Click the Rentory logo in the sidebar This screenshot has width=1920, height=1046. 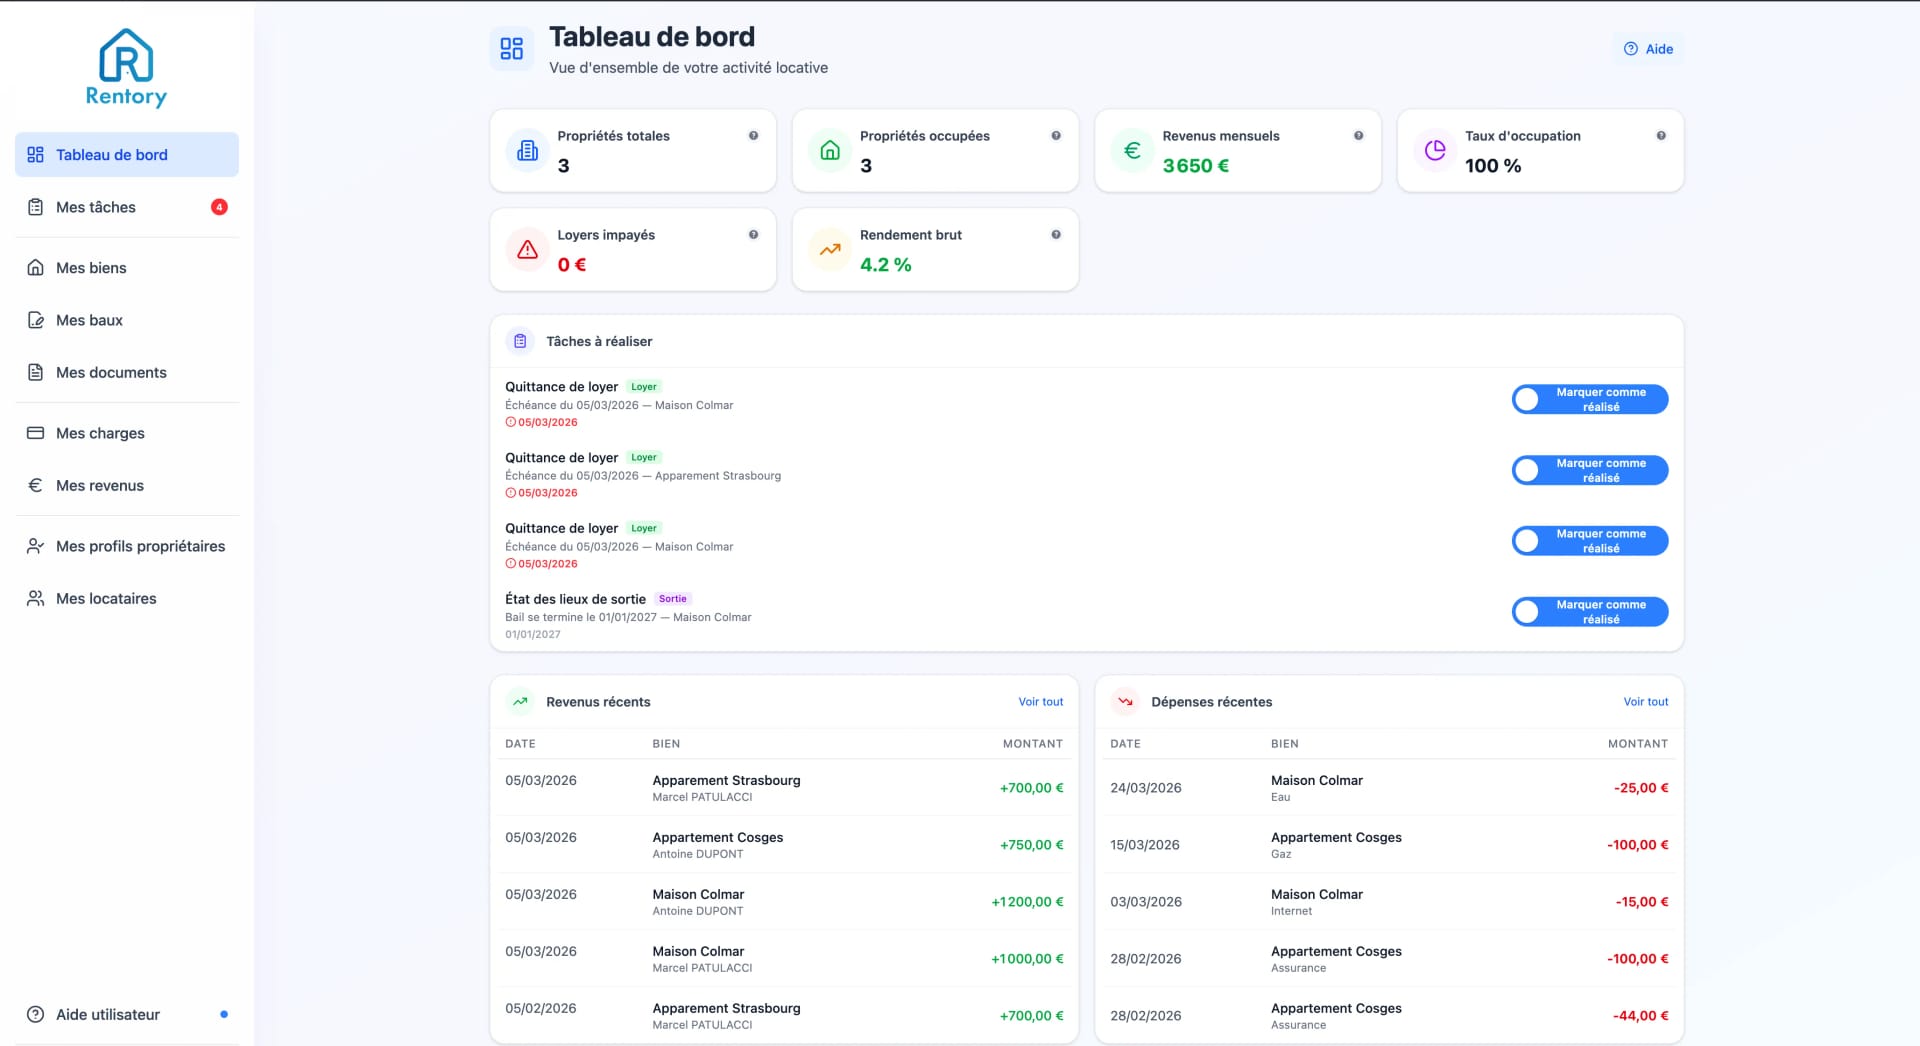coord(127,68)
